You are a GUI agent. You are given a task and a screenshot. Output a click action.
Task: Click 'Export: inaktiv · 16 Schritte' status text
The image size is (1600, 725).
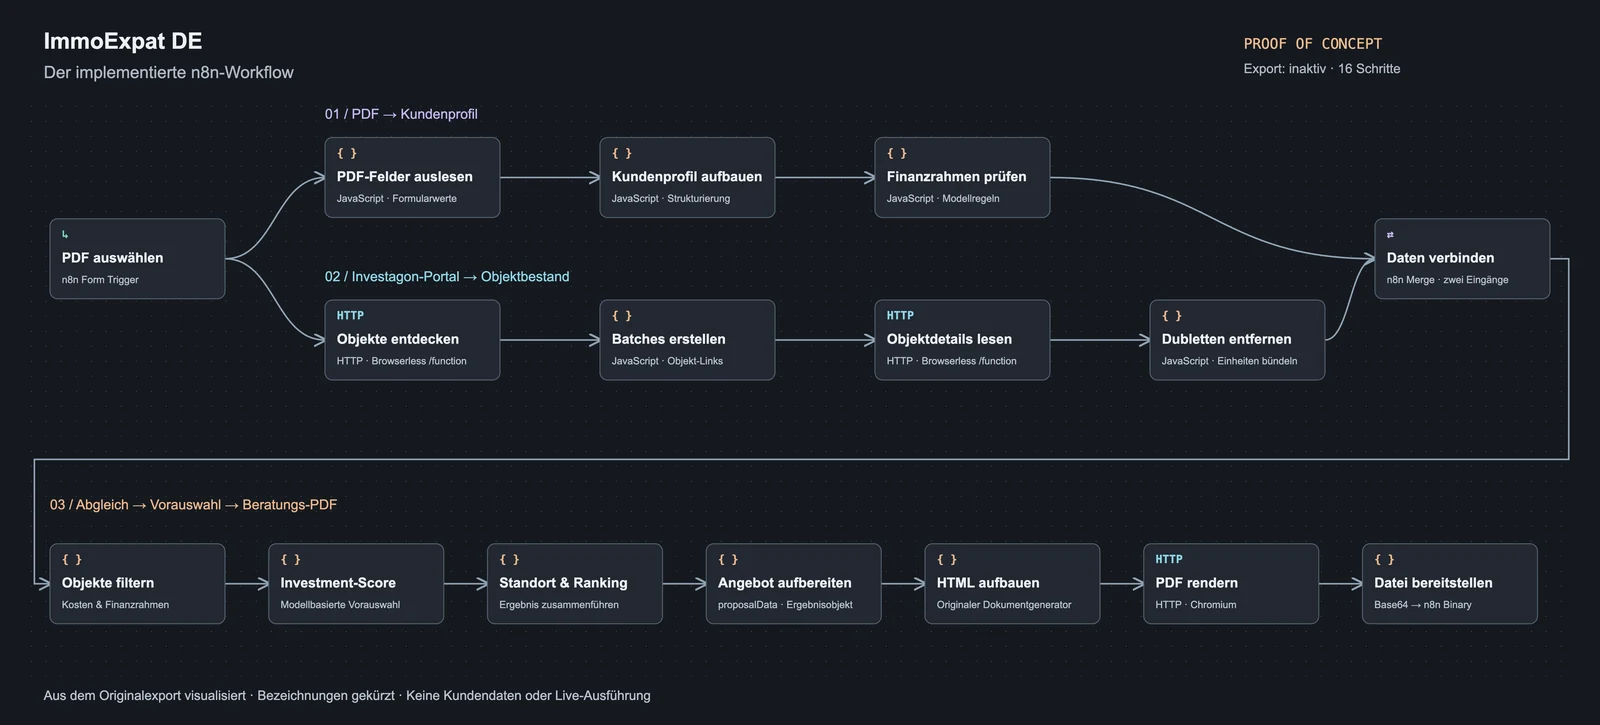1322,69
